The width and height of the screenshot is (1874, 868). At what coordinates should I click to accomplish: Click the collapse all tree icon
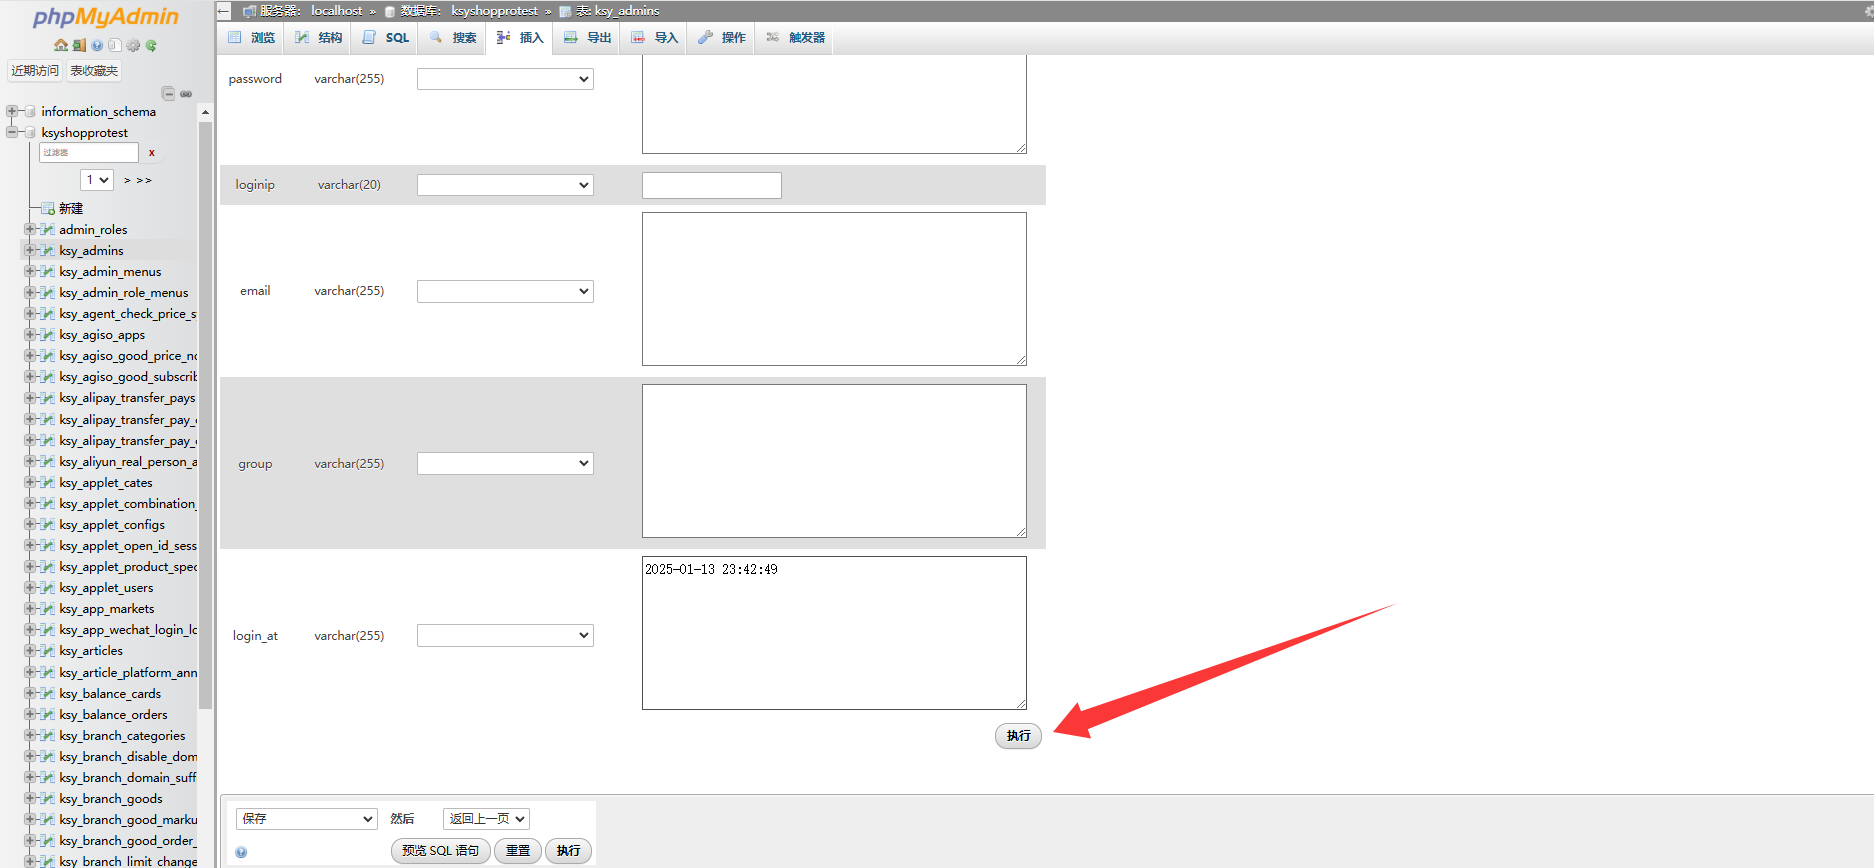pyautogui.click(x=168, y=94)
